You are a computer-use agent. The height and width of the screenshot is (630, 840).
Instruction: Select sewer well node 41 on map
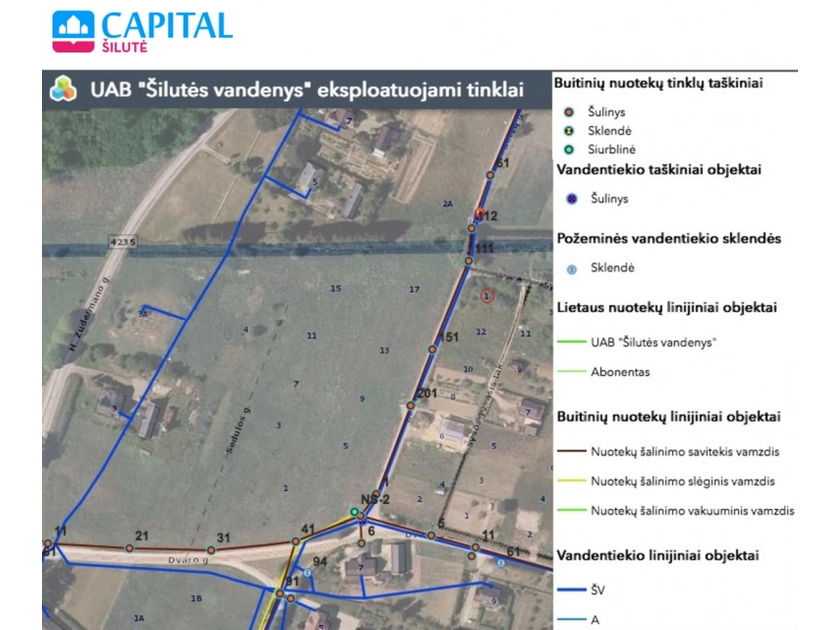point(295,542)
